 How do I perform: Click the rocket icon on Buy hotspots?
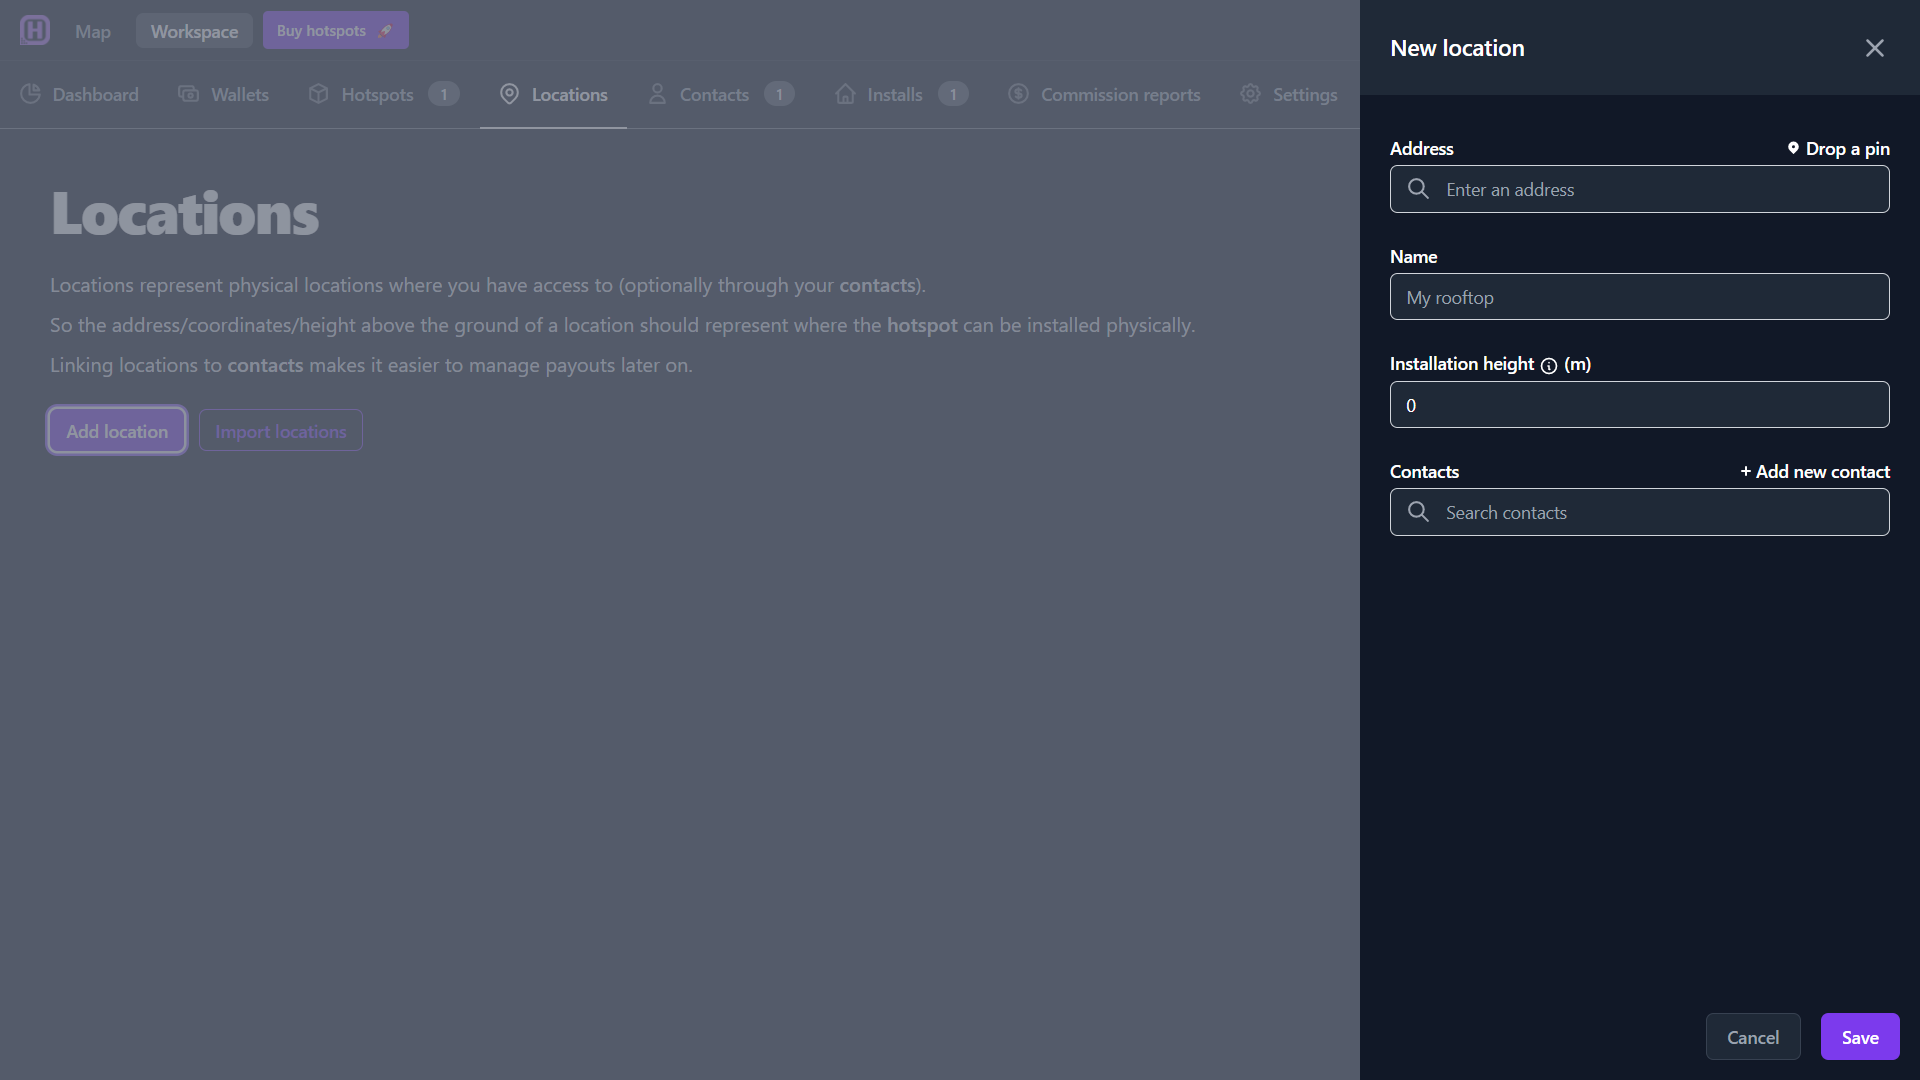[x=385, y=31]
